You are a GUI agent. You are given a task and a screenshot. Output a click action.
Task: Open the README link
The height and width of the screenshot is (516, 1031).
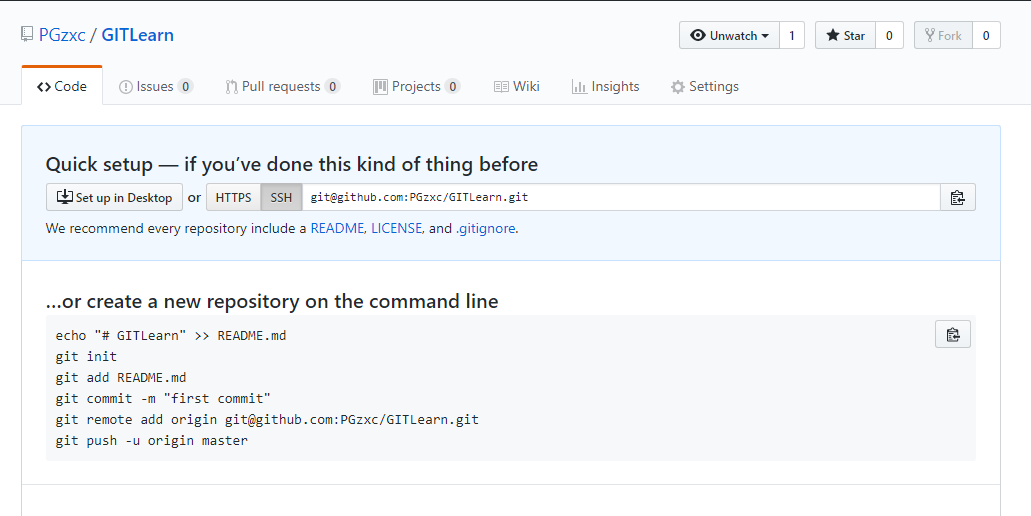coord(337,228)
